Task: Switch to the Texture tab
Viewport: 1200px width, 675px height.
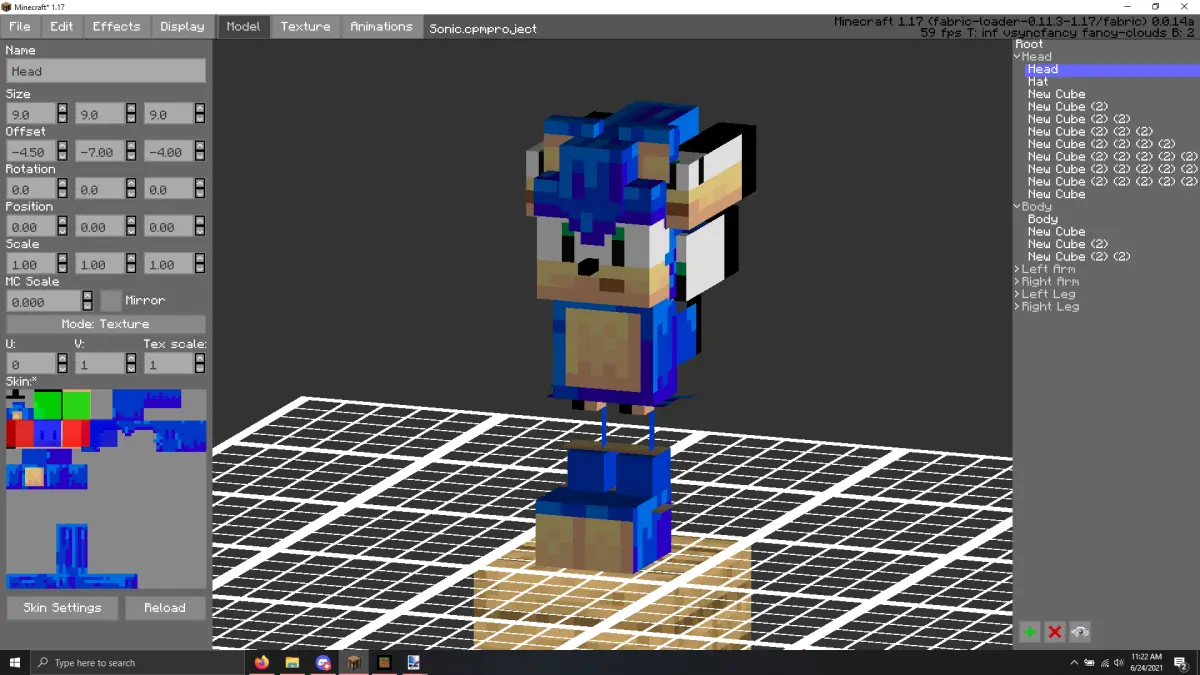Action: tap(305, 26)
